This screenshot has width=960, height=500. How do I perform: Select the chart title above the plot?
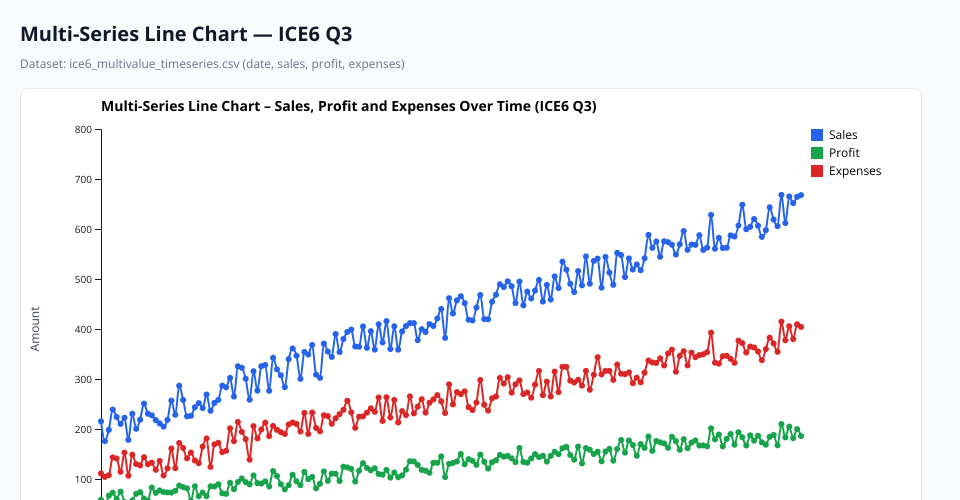click(349, 106)
